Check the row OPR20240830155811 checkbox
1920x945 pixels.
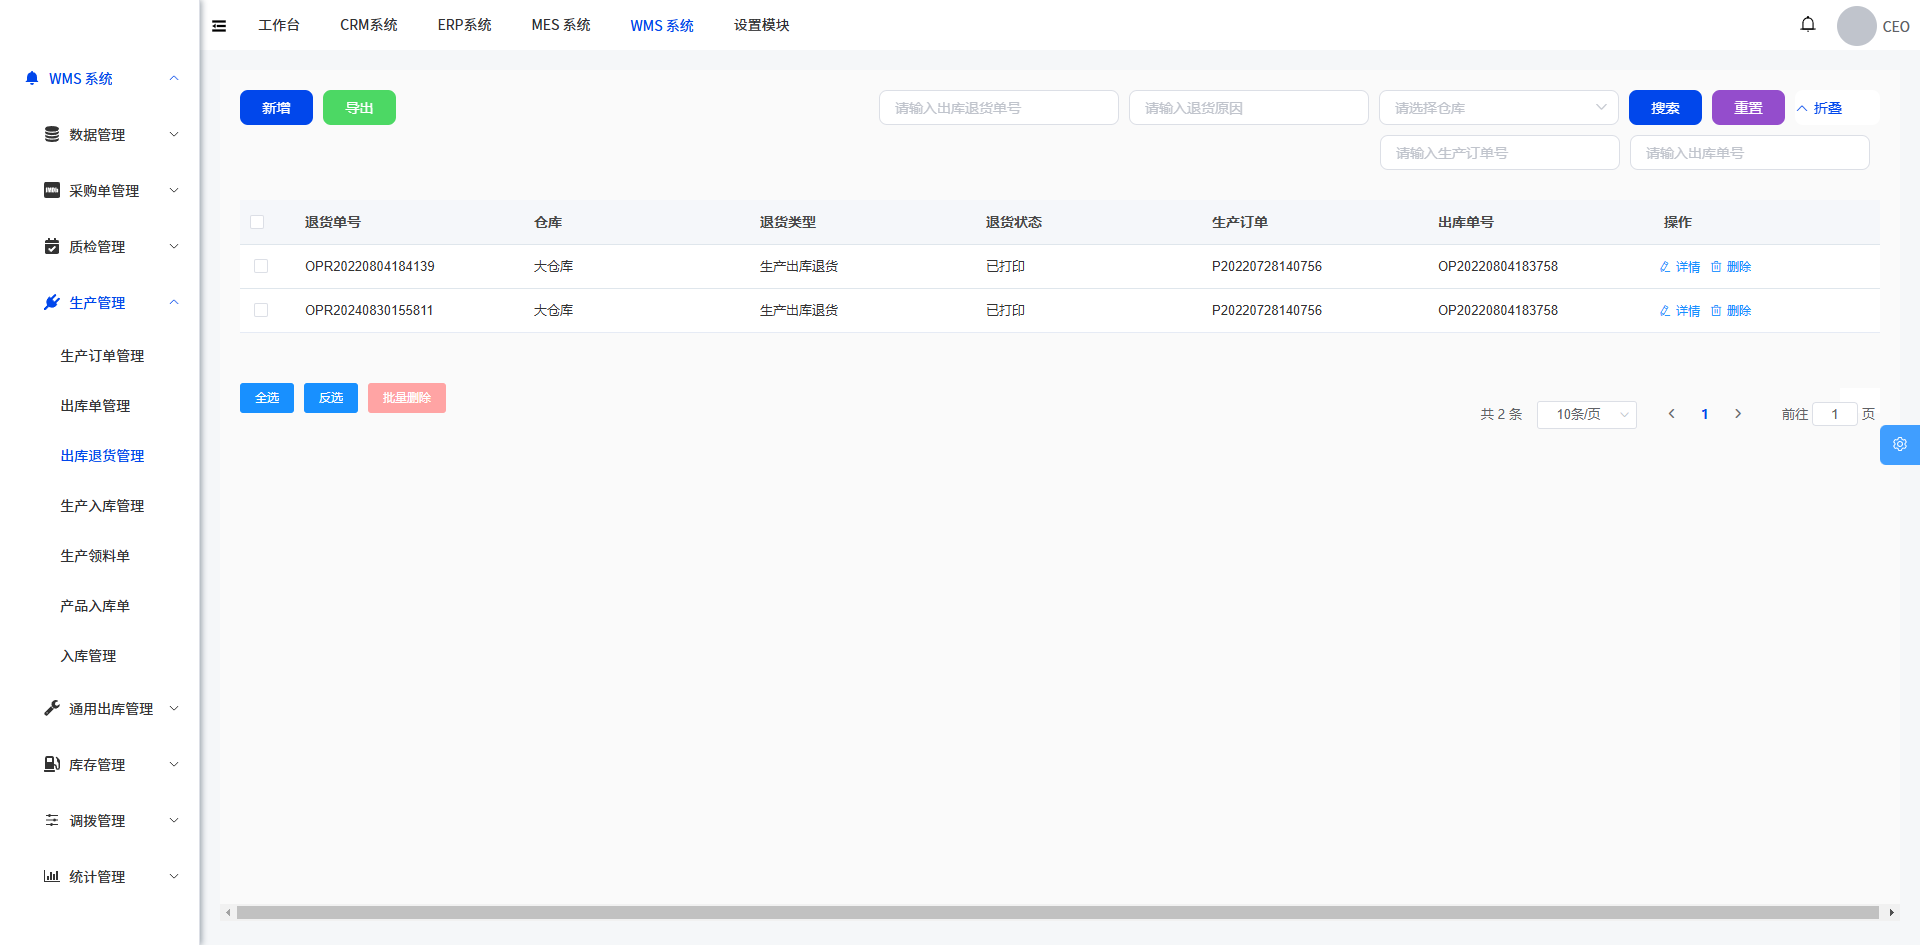pyautogui.click(x=261, y=310)
